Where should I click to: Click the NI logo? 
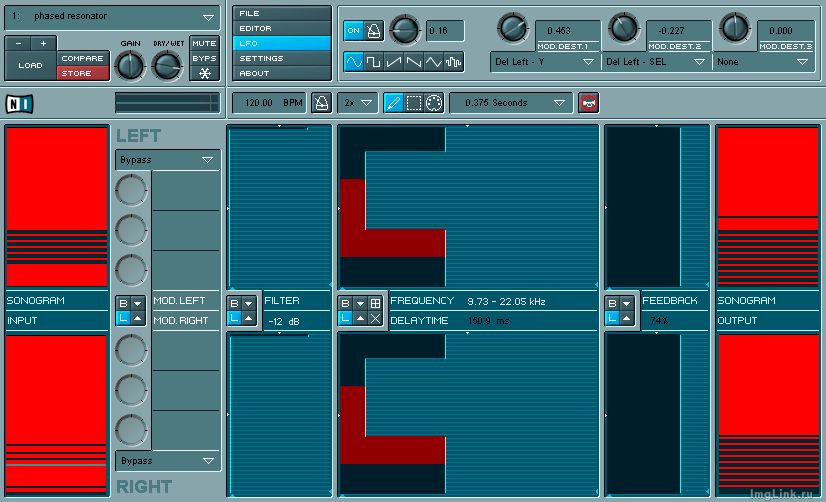coord(19,104)
